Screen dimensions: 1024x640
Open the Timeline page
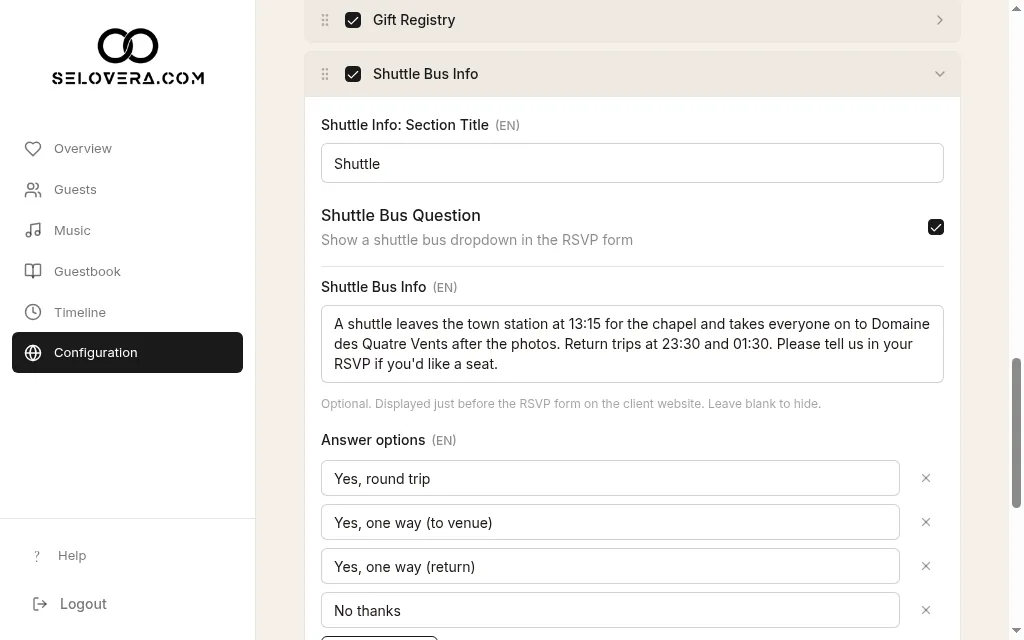(127, 312)
